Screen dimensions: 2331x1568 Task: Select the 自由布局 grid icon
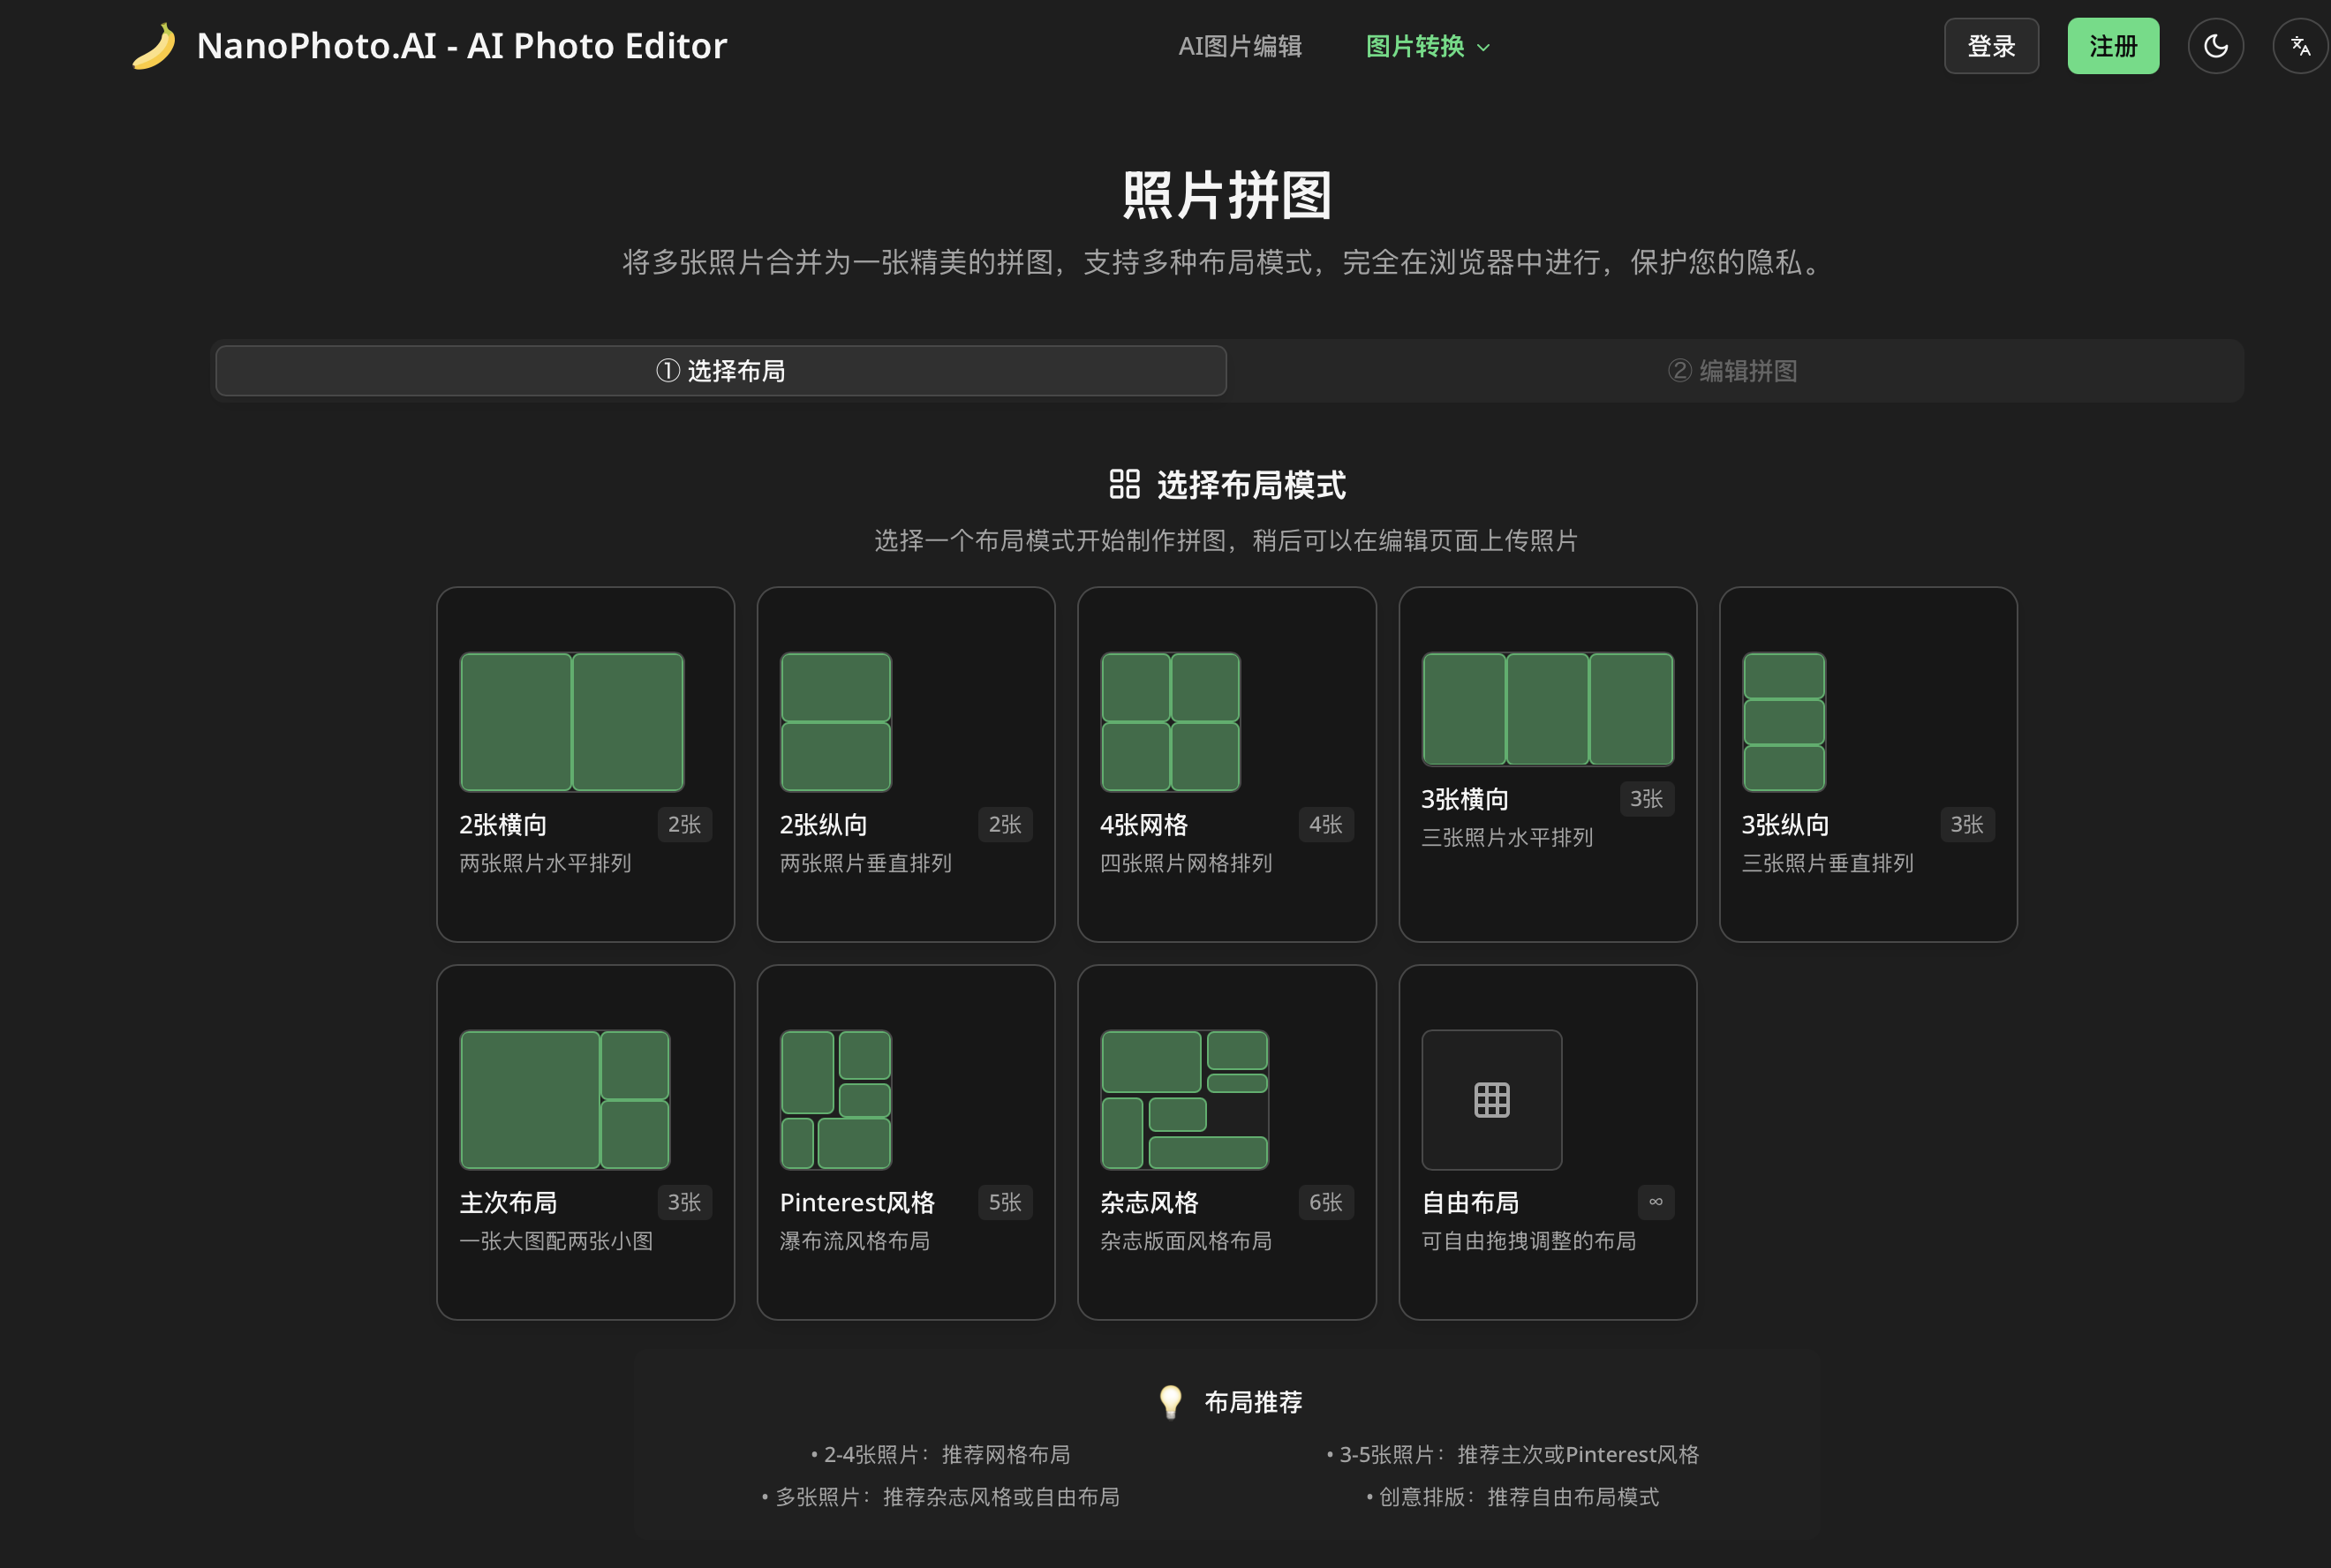click(x=1491, y=1100)
